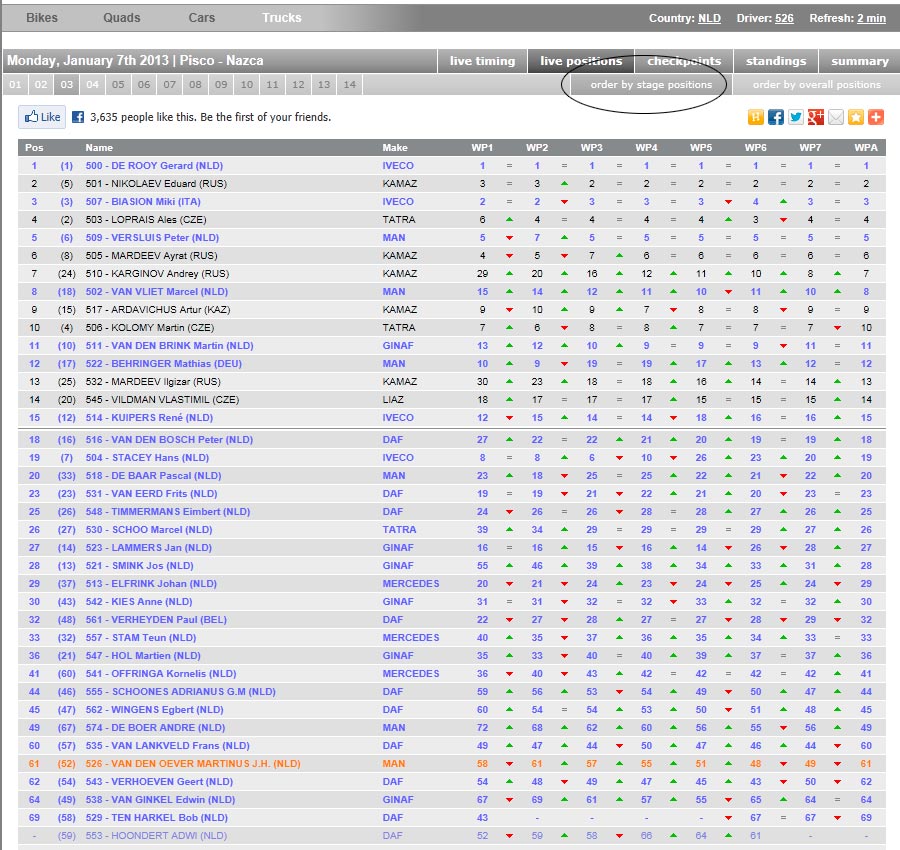This screenshot has height=850, width=900.
Task: Open driver 521 - SMINK Jos
Action: coord(139,566)
